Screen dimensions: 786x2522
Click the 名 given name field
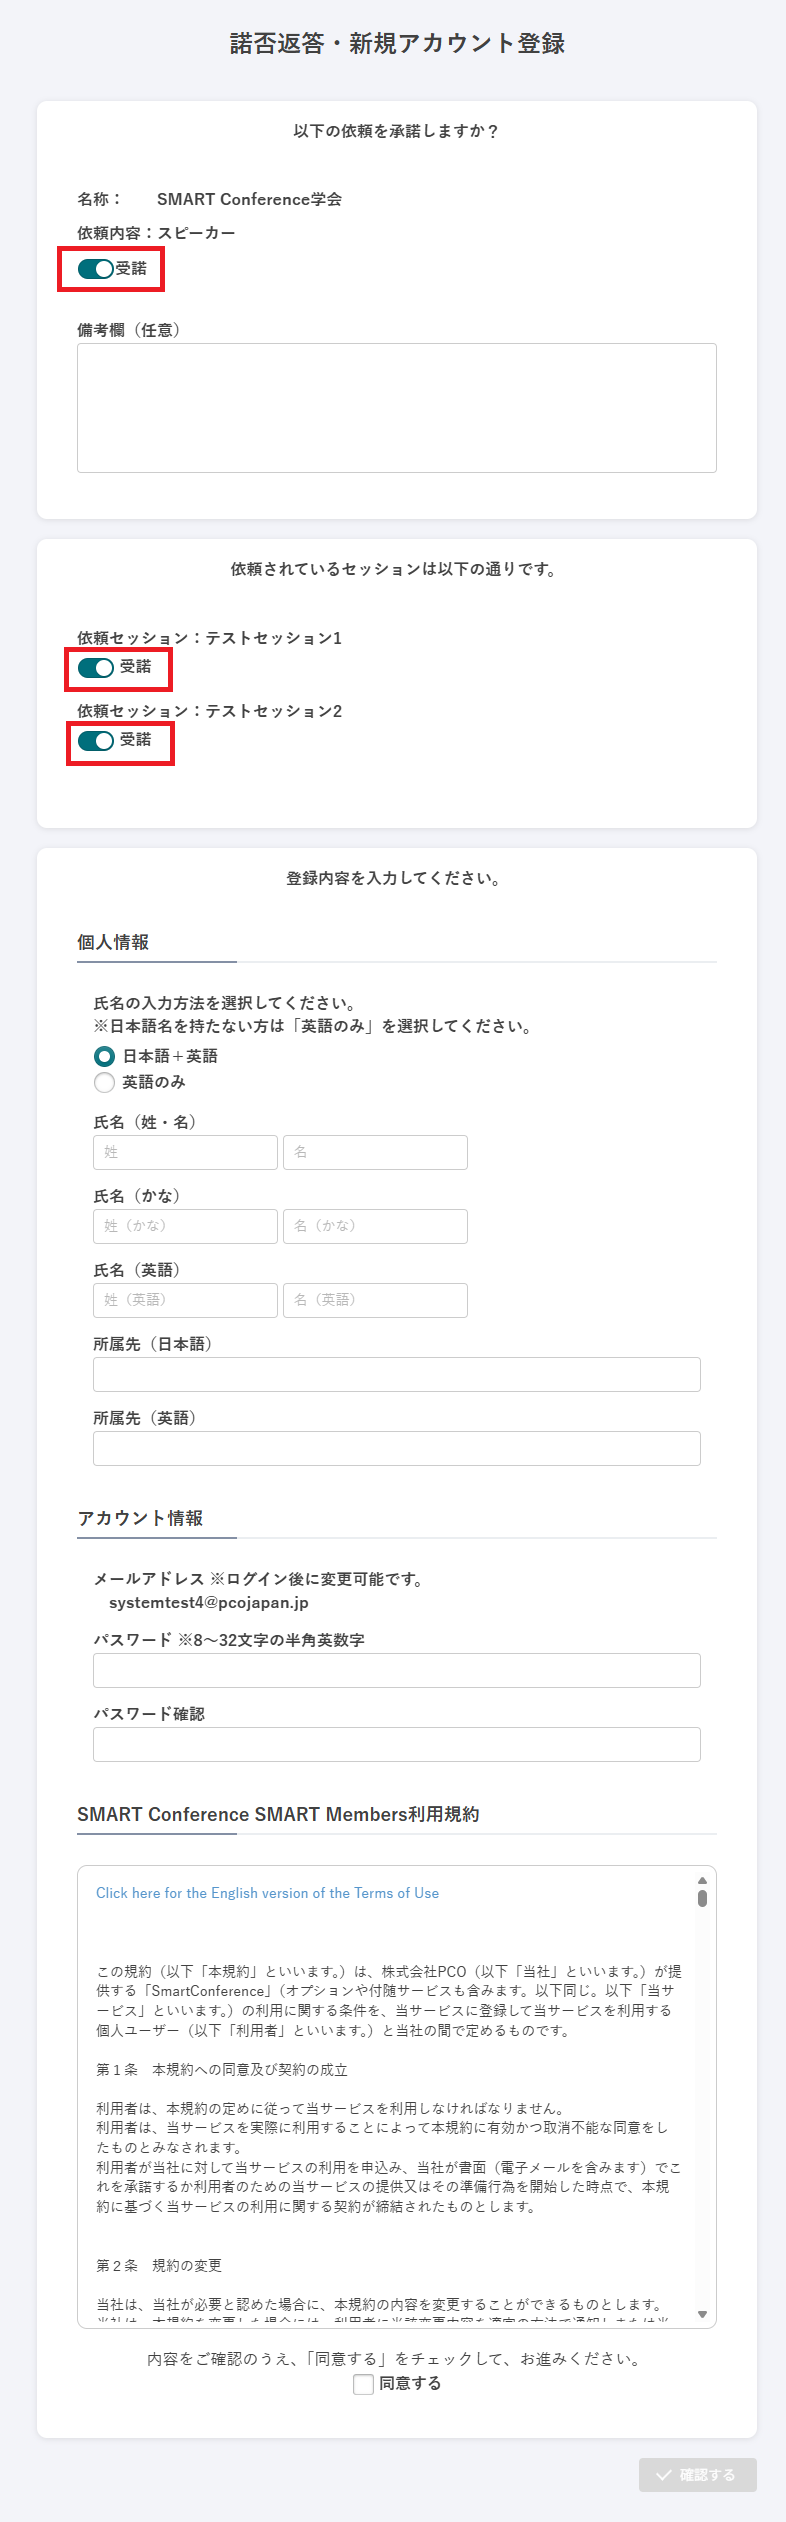click(x=375, y=1152)
